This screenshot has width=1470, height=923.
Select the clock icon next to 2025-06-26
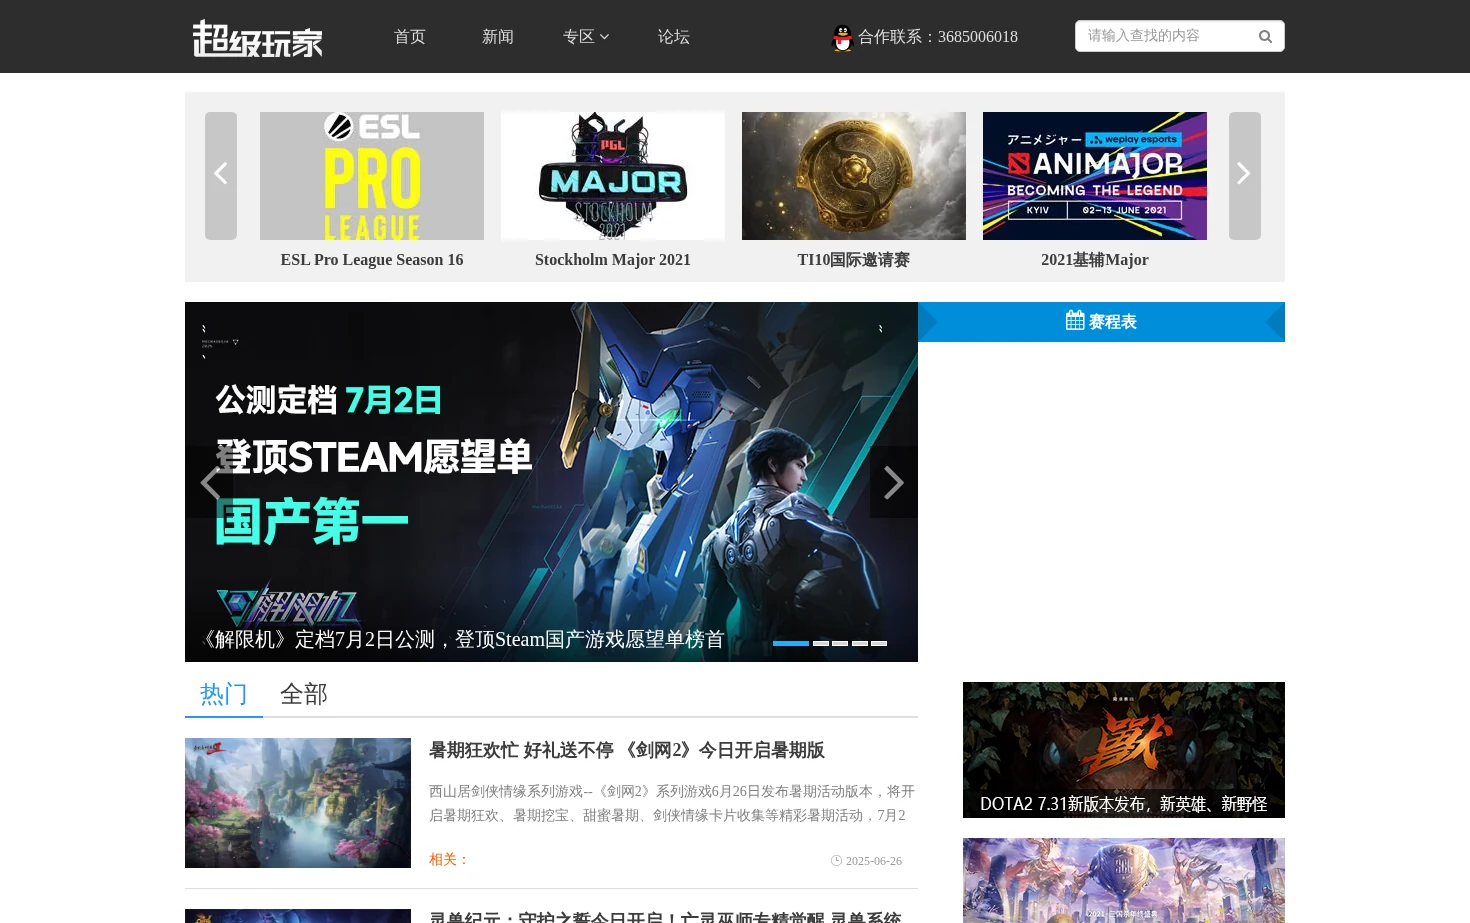click(x=836, y=860)
